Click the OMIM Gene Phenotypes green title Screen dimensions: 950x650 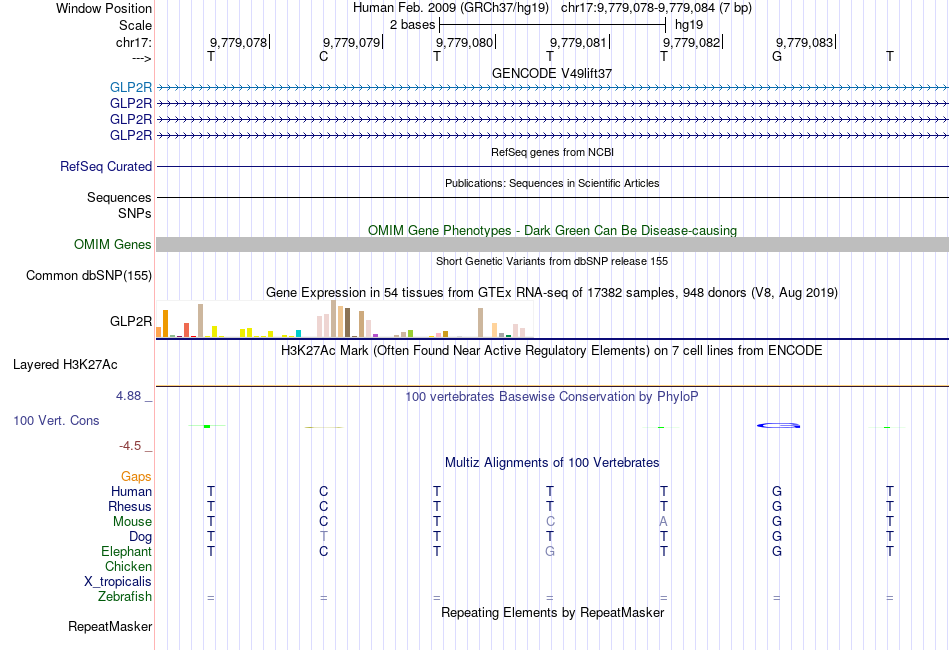(552, 231)
